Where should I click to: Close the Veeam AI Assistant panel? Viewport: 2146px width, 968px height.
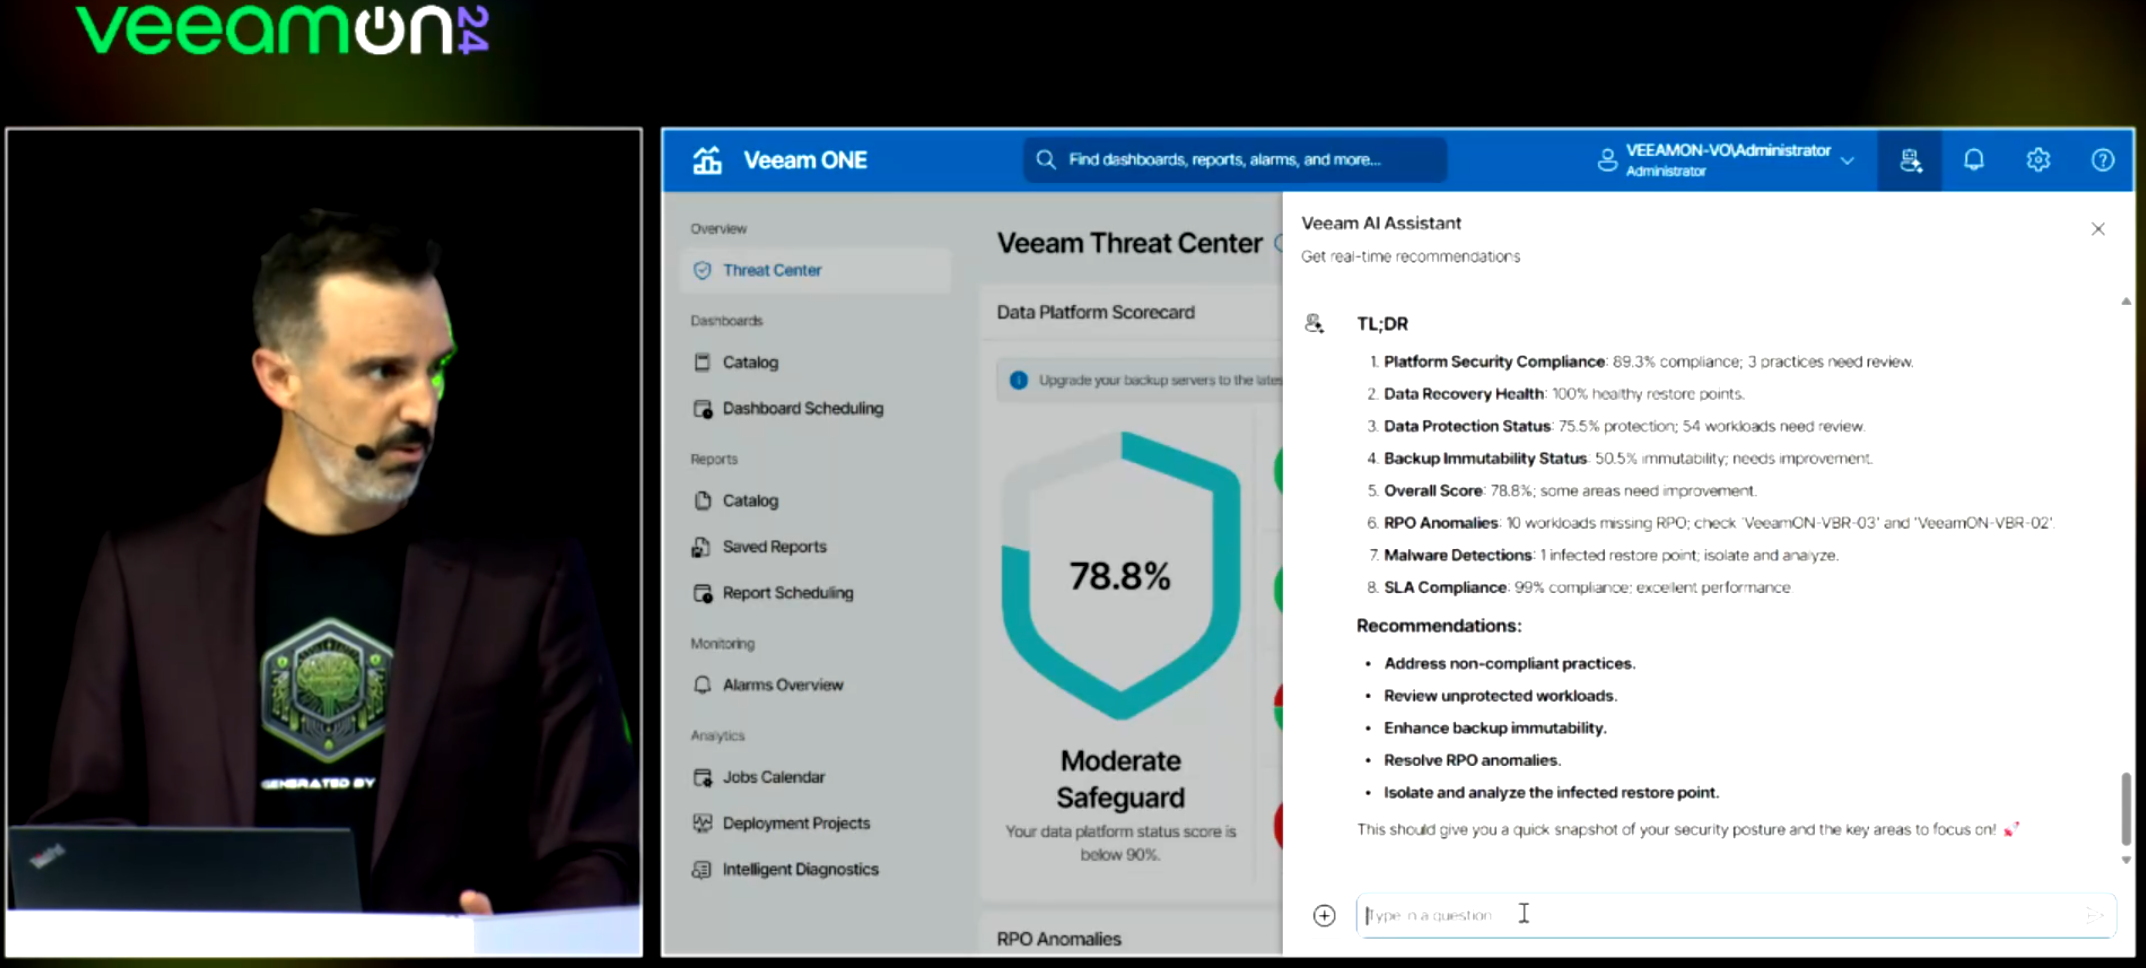point(2098,229)
